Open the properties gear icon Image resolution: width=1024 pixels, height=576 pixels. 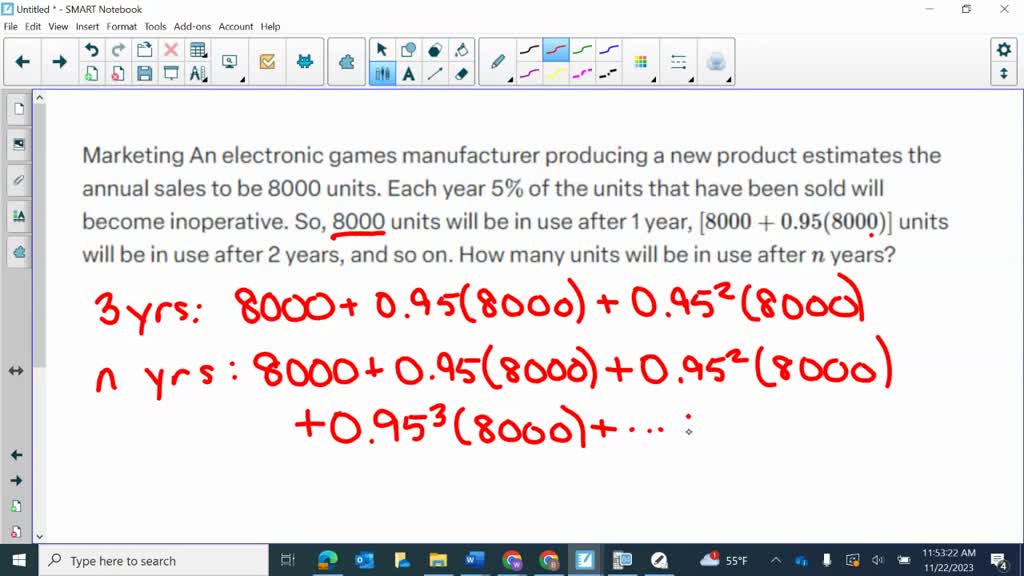[1005, 47]
